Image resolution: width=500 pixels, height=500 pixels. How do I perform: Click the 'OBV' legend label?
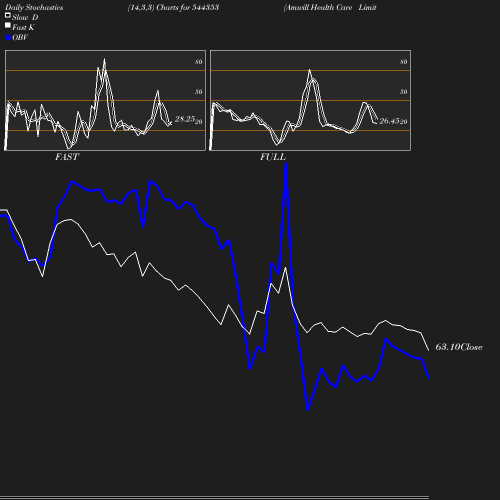pyautogui.click(x=20, y=37)
